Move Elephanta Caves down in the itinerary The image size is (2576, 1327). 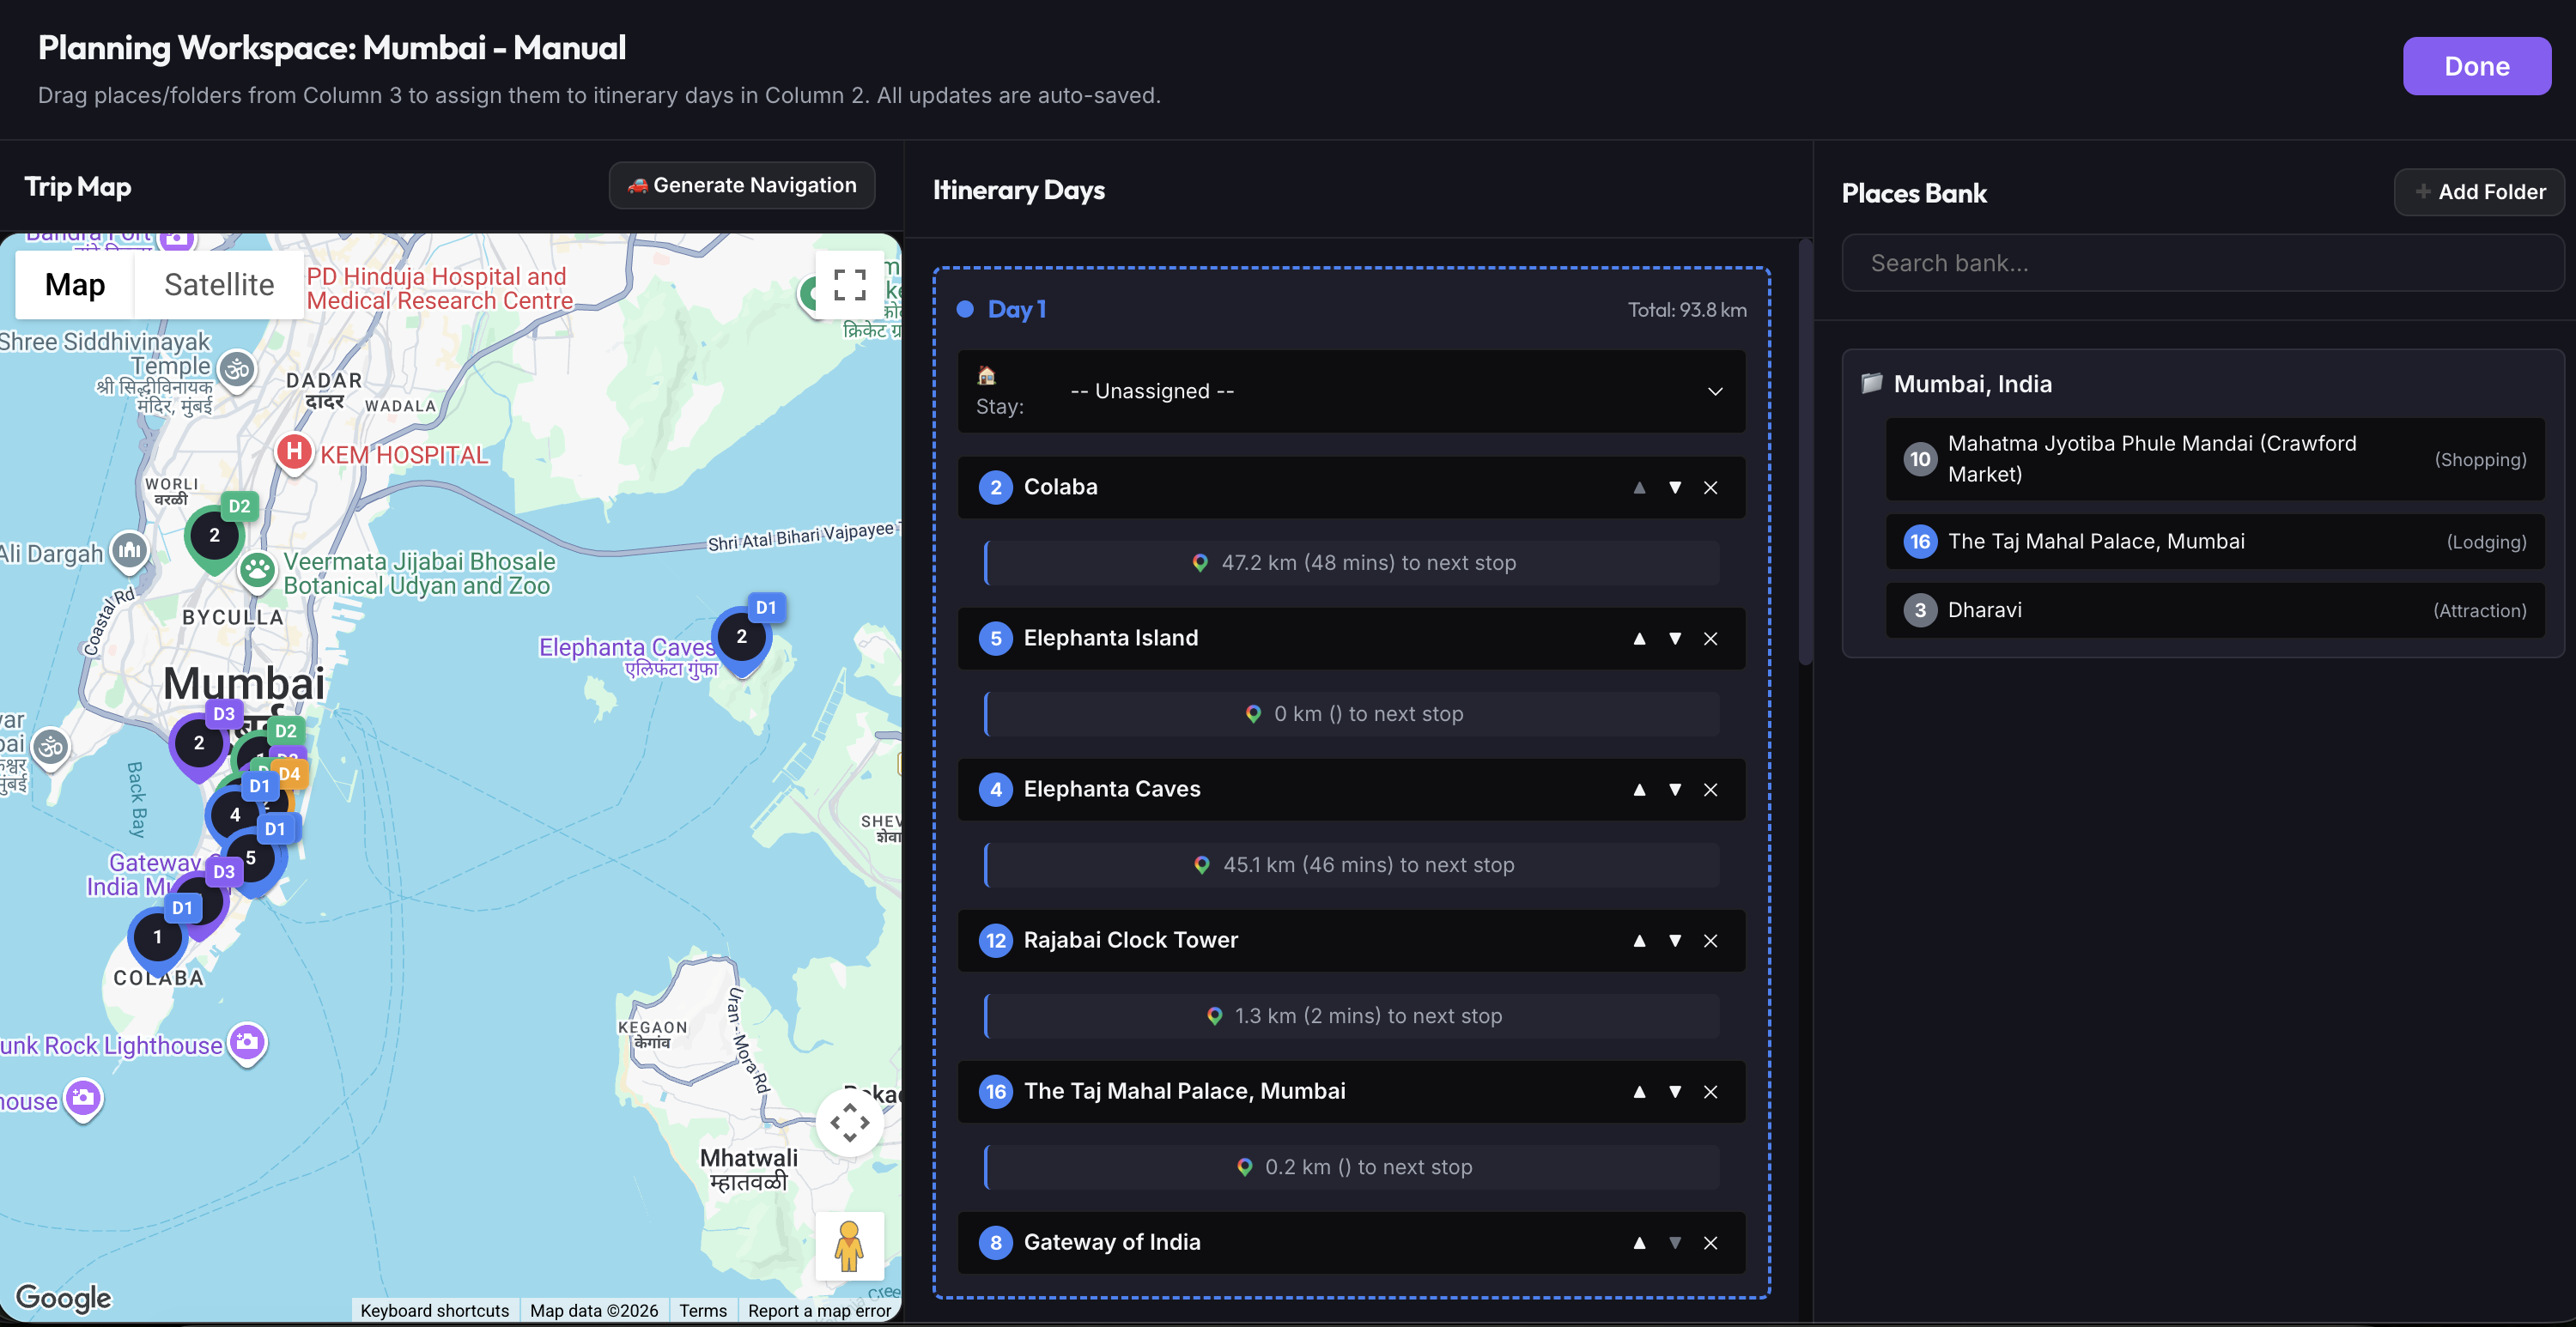tap(1675, 789)
